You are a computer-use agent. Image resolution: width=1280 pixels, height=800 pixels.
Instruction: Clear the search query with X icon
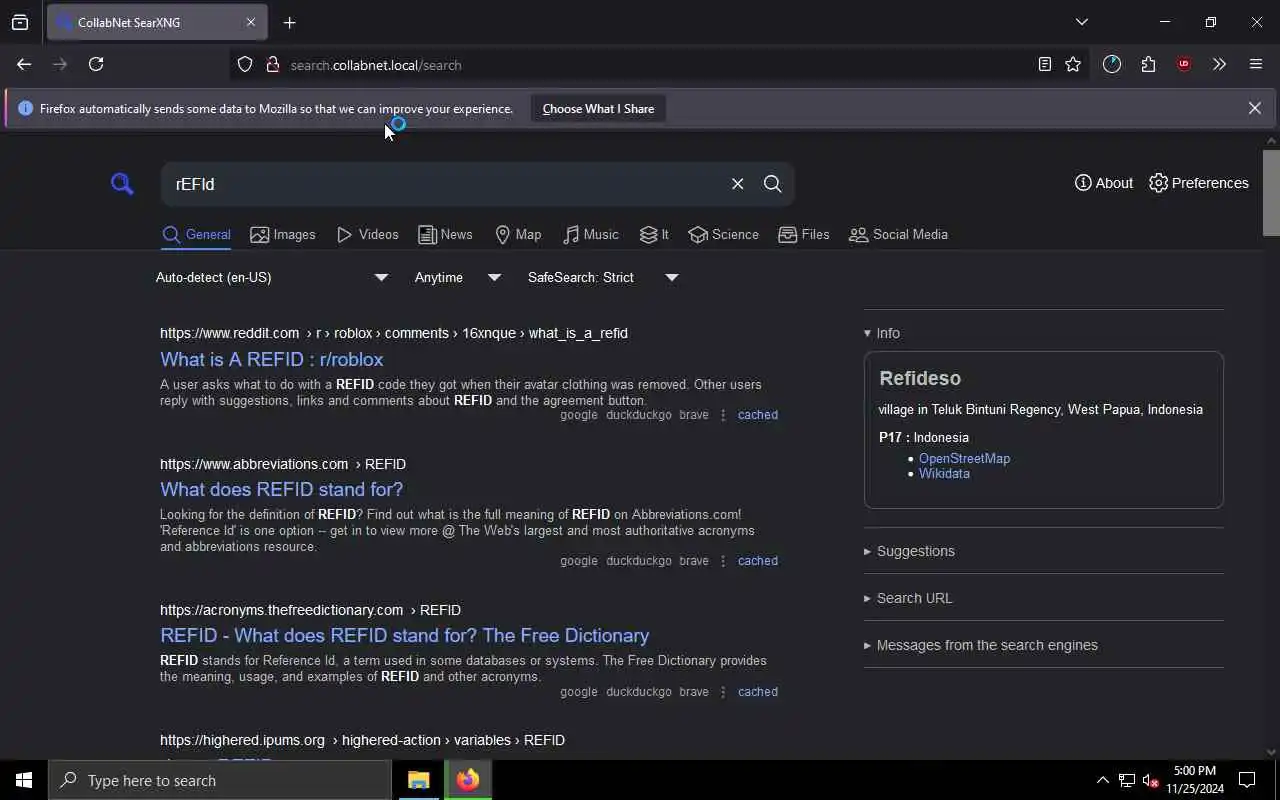tap(737, 184)
